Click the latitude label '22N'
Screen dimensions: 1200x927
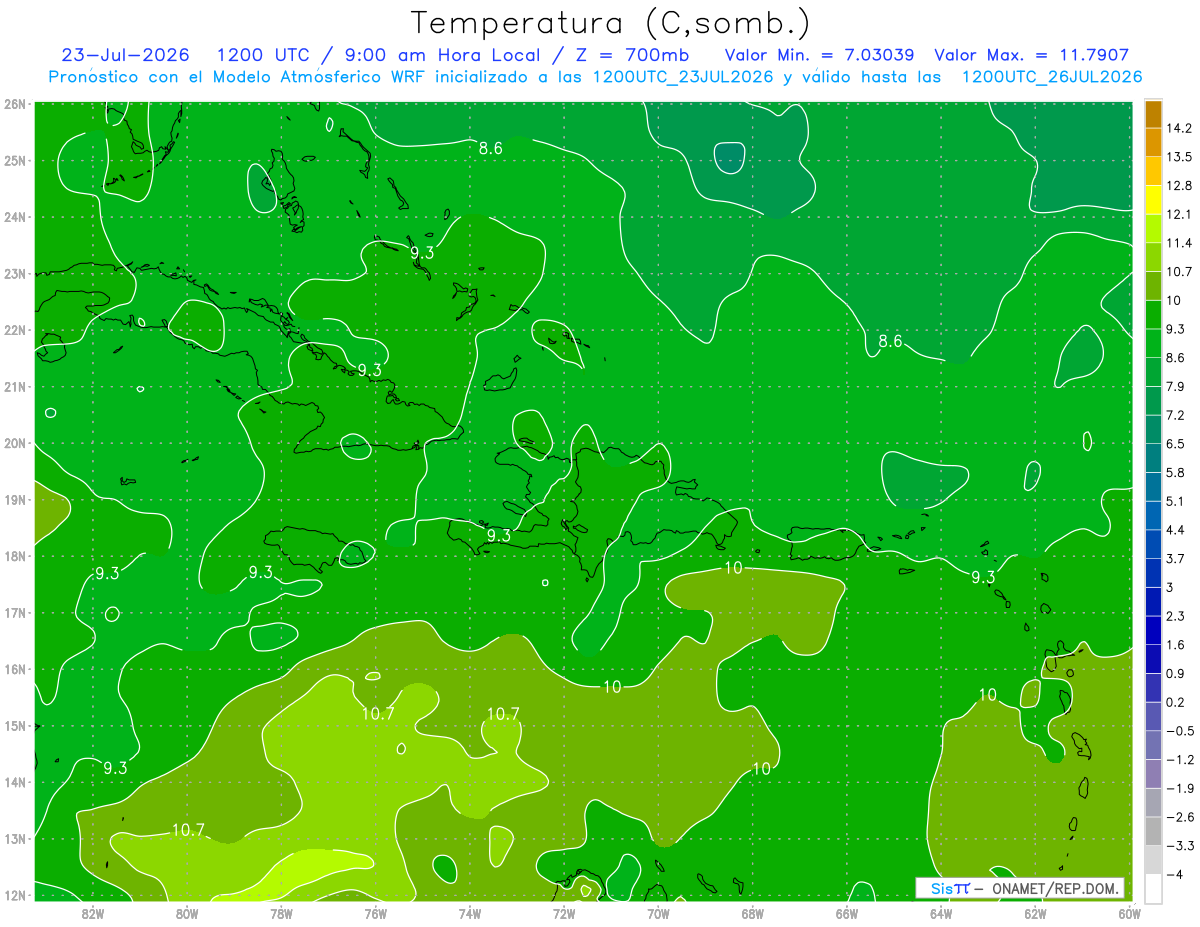point(15,330)
